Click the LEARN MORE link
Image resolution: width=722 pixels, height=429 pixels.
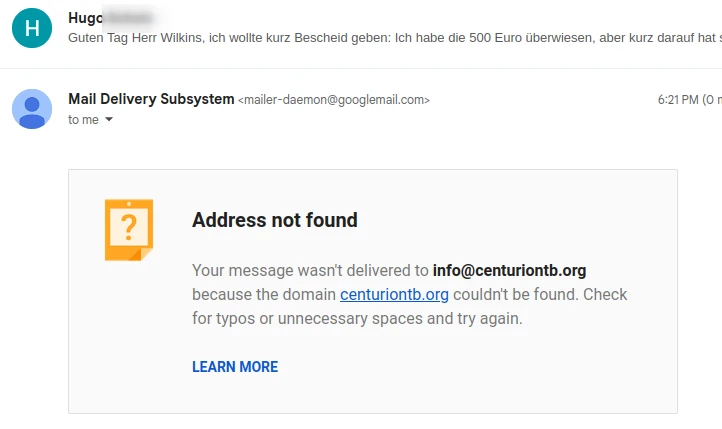pyautogui.click(x=235, y=367)
